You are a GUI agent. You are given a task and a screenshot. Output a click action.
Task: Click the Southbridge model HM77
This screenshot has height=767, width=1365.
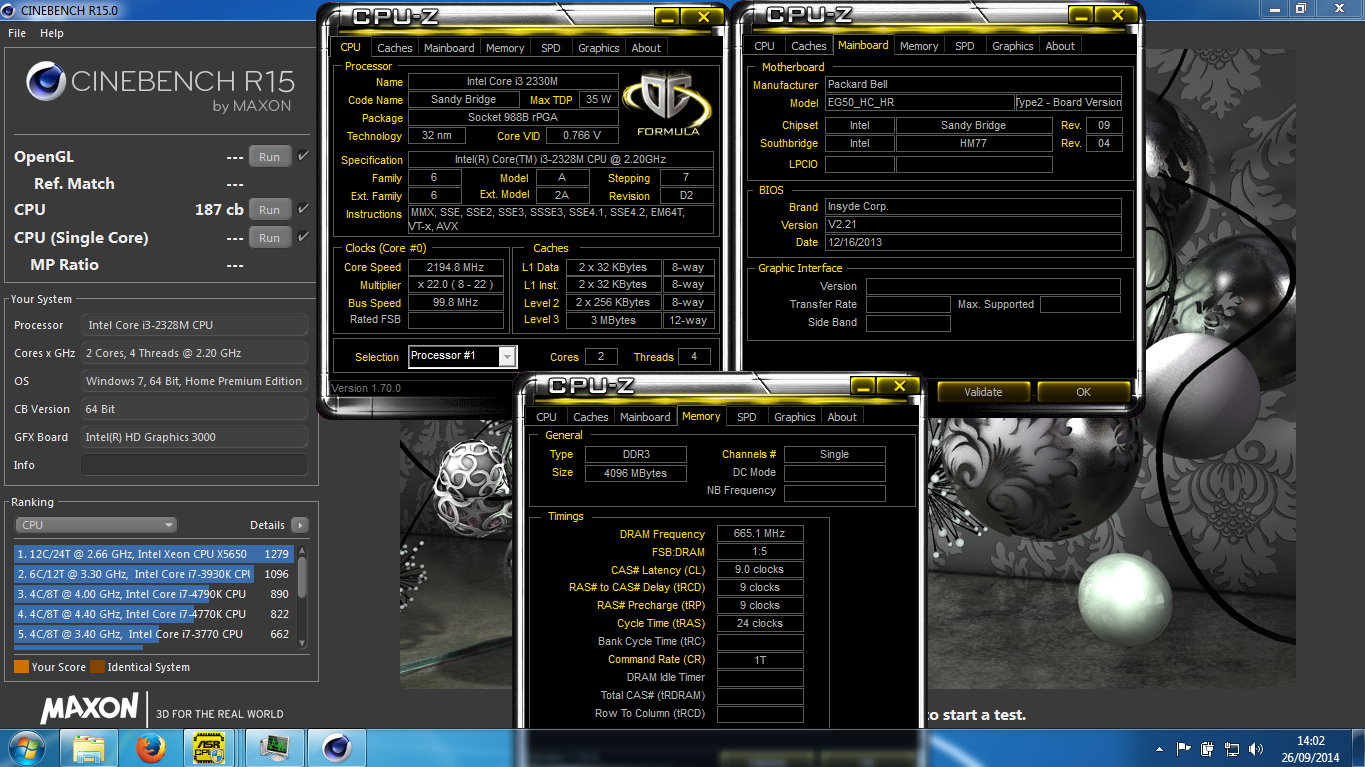(974, 143)
